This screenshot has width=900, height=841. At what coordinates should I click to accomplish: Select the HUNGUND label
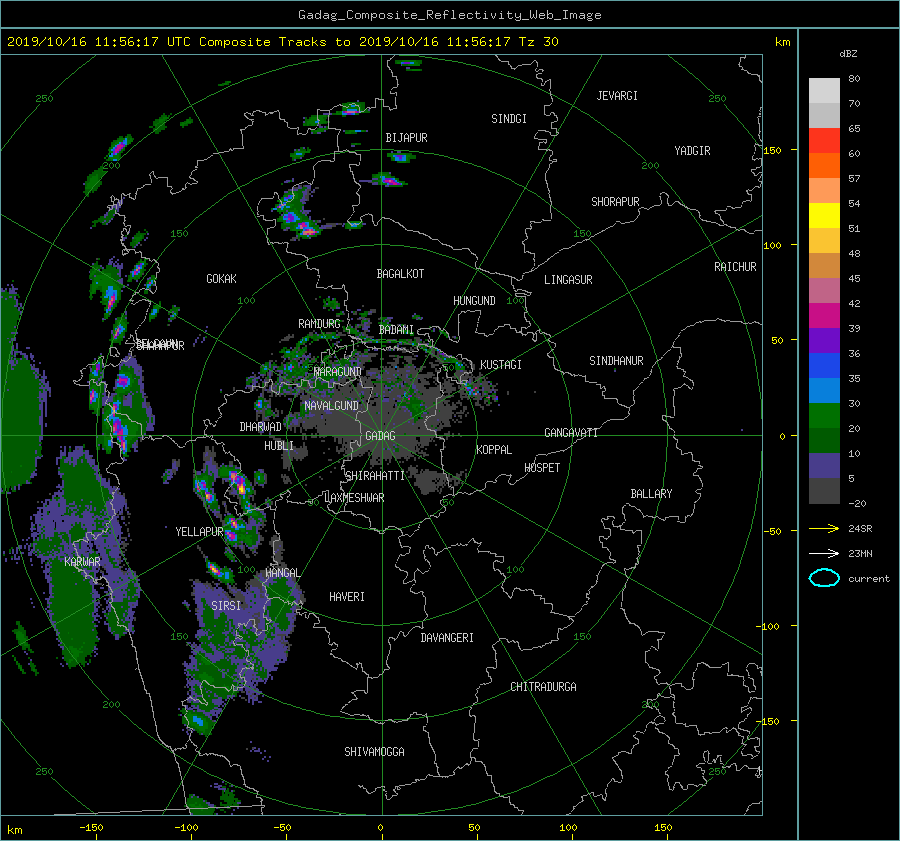[x=474, y=301]
